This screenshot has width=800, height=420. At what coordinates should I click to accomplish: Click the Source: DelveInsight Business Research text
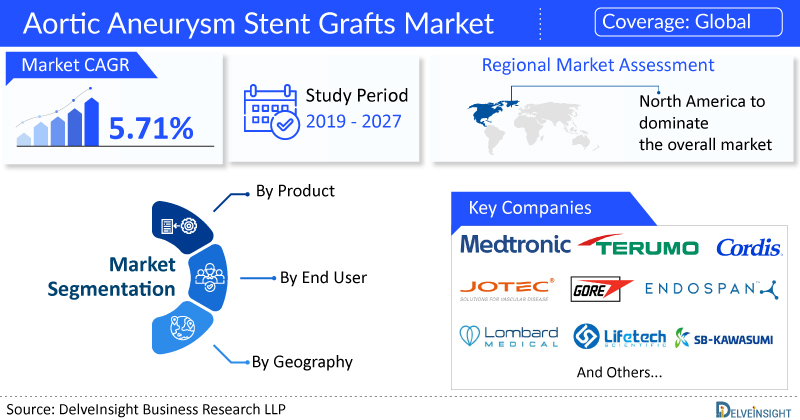(146, 409)
